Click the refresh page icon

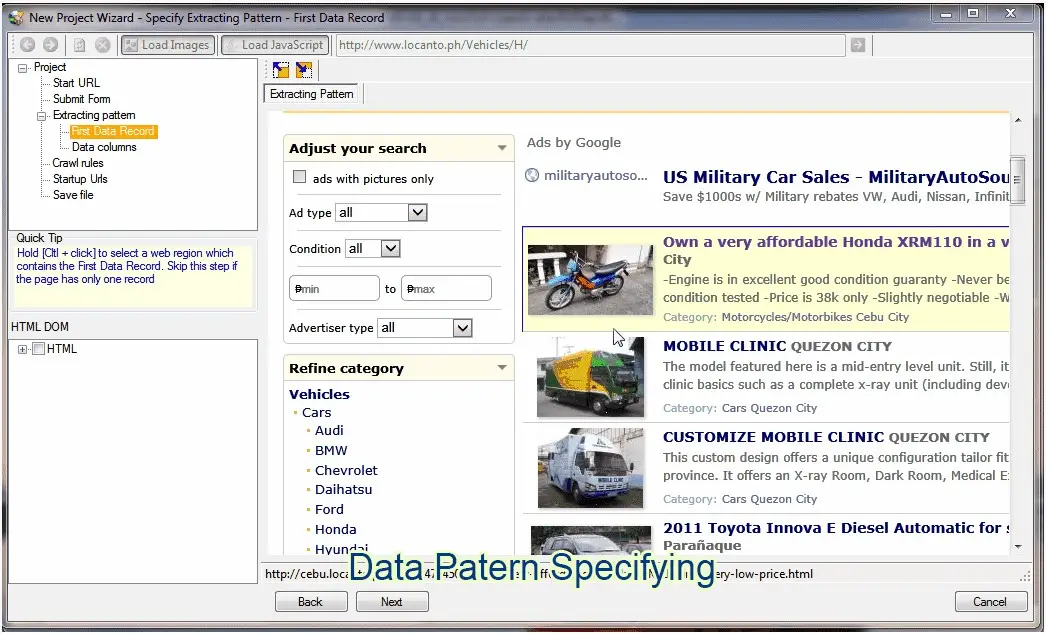pos(79,45)
